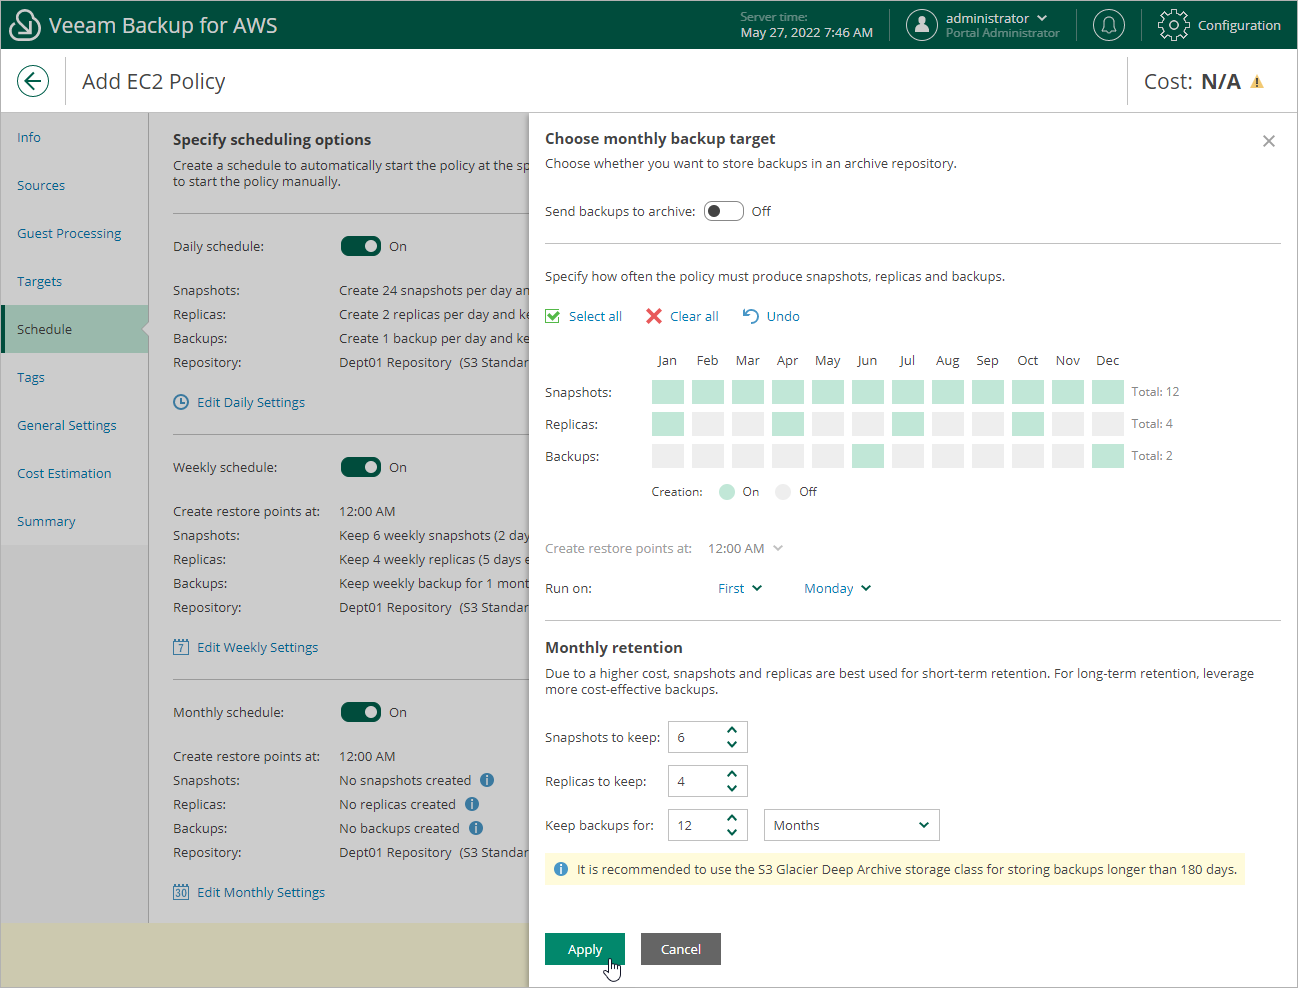Click the Apply button

coord(585,949)
